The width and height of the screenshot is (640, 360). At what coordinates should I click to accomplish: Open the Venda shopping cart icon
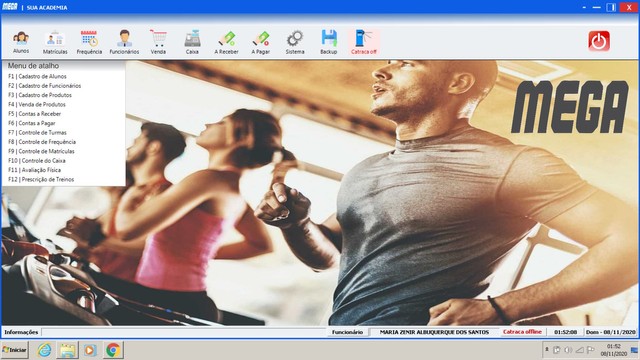click(158, 42)
